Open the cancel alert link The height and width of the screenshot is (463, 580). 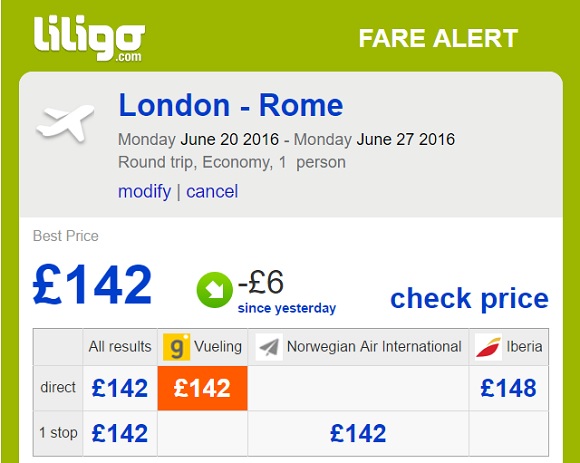212,192
